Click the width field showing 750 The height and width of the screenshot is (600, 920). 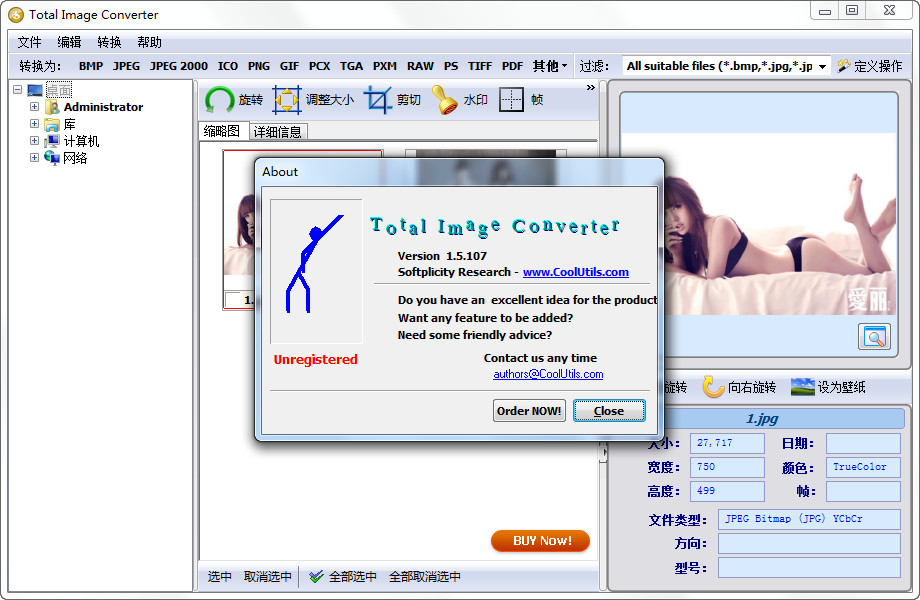pos(727,467)
